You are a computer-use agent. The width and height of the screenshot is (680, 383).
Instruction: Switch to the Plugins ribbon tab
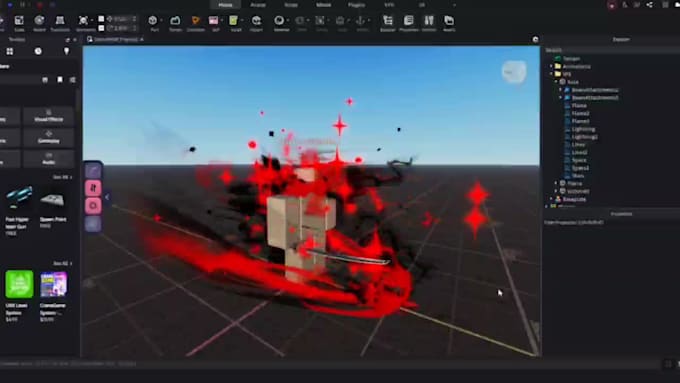[356, 5]
